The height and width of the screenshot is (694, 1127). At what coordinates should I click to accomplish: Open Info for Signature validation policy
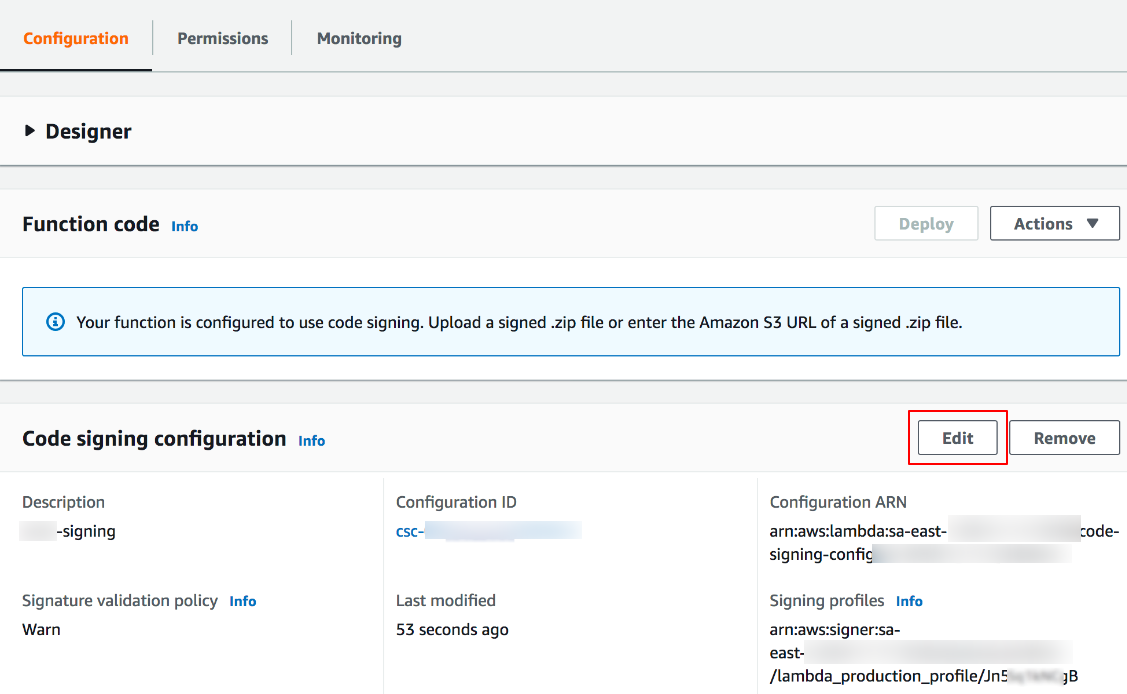click(x=242, y=600)
